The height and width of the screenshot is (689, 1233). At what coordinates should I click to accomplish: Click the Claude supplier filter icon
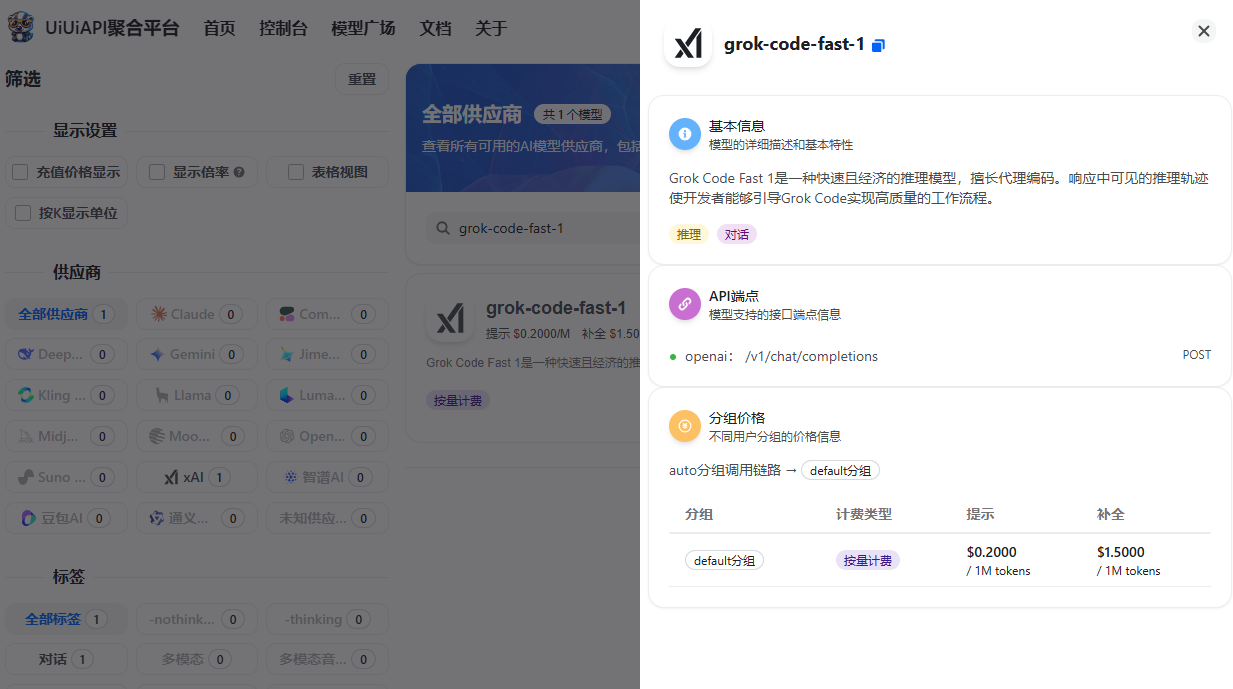[158, 313]
